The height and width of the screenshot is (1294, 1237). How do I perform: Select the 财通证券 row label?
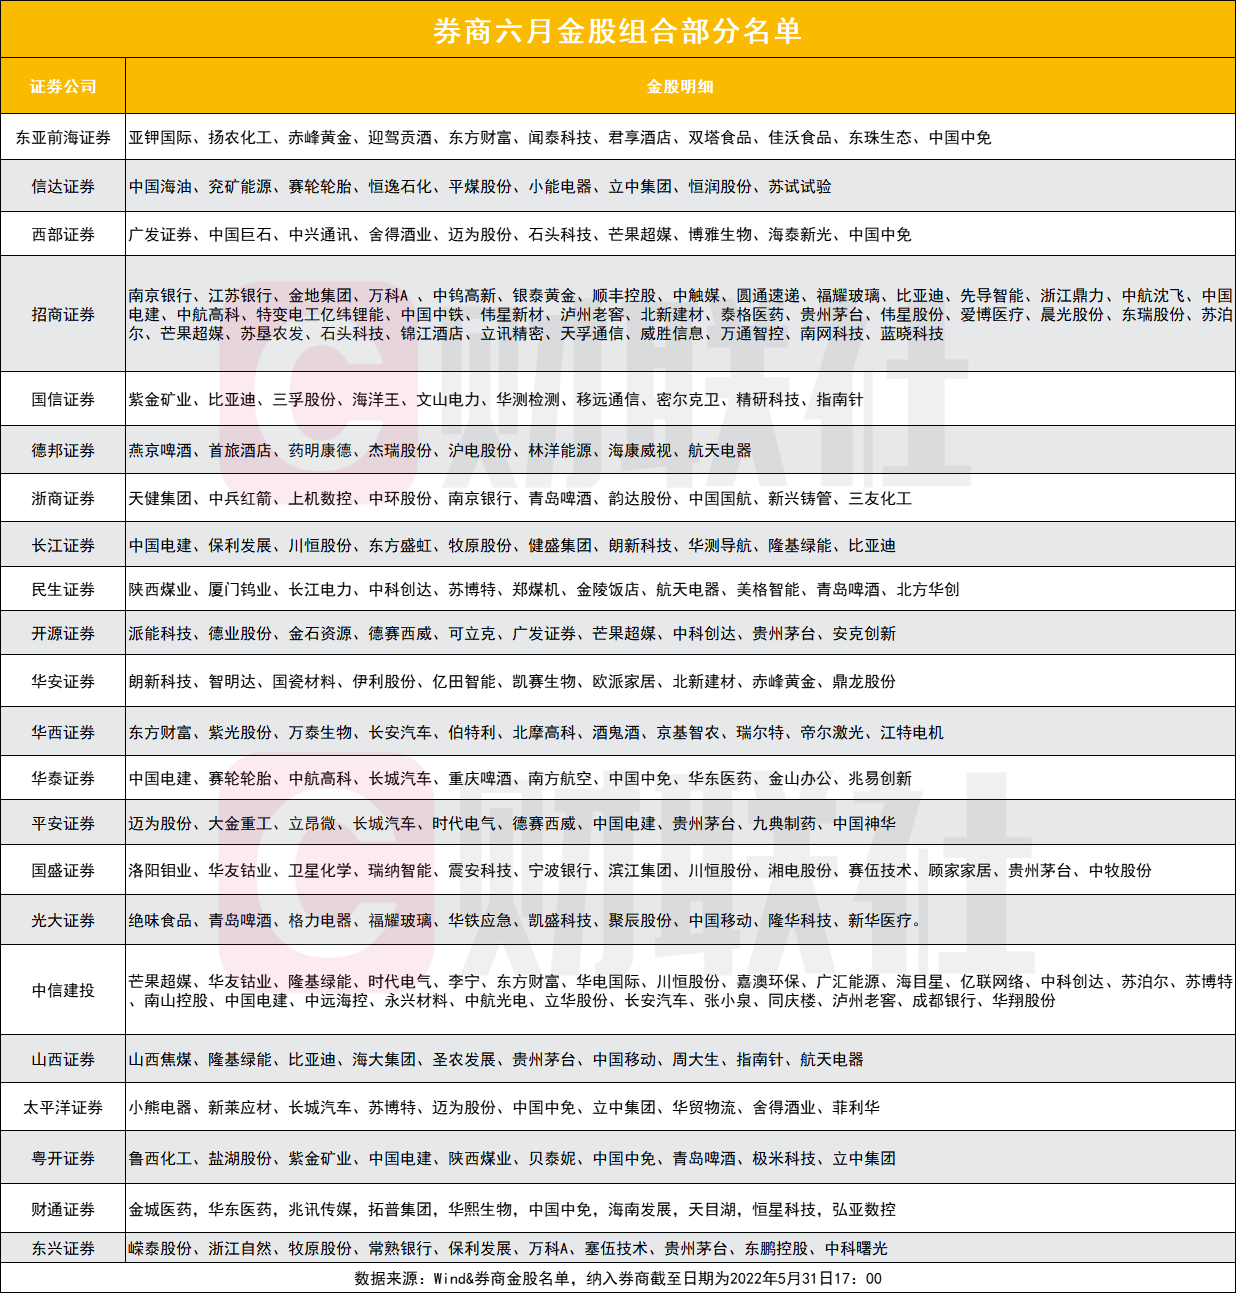pyautogui.click(x=63, y=1210)
